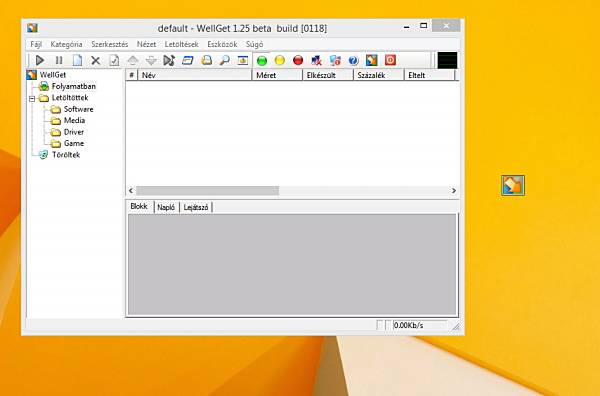Select the green speed circle
The width and height of the screenshot is (600, 396).
[x=262, y=60]
